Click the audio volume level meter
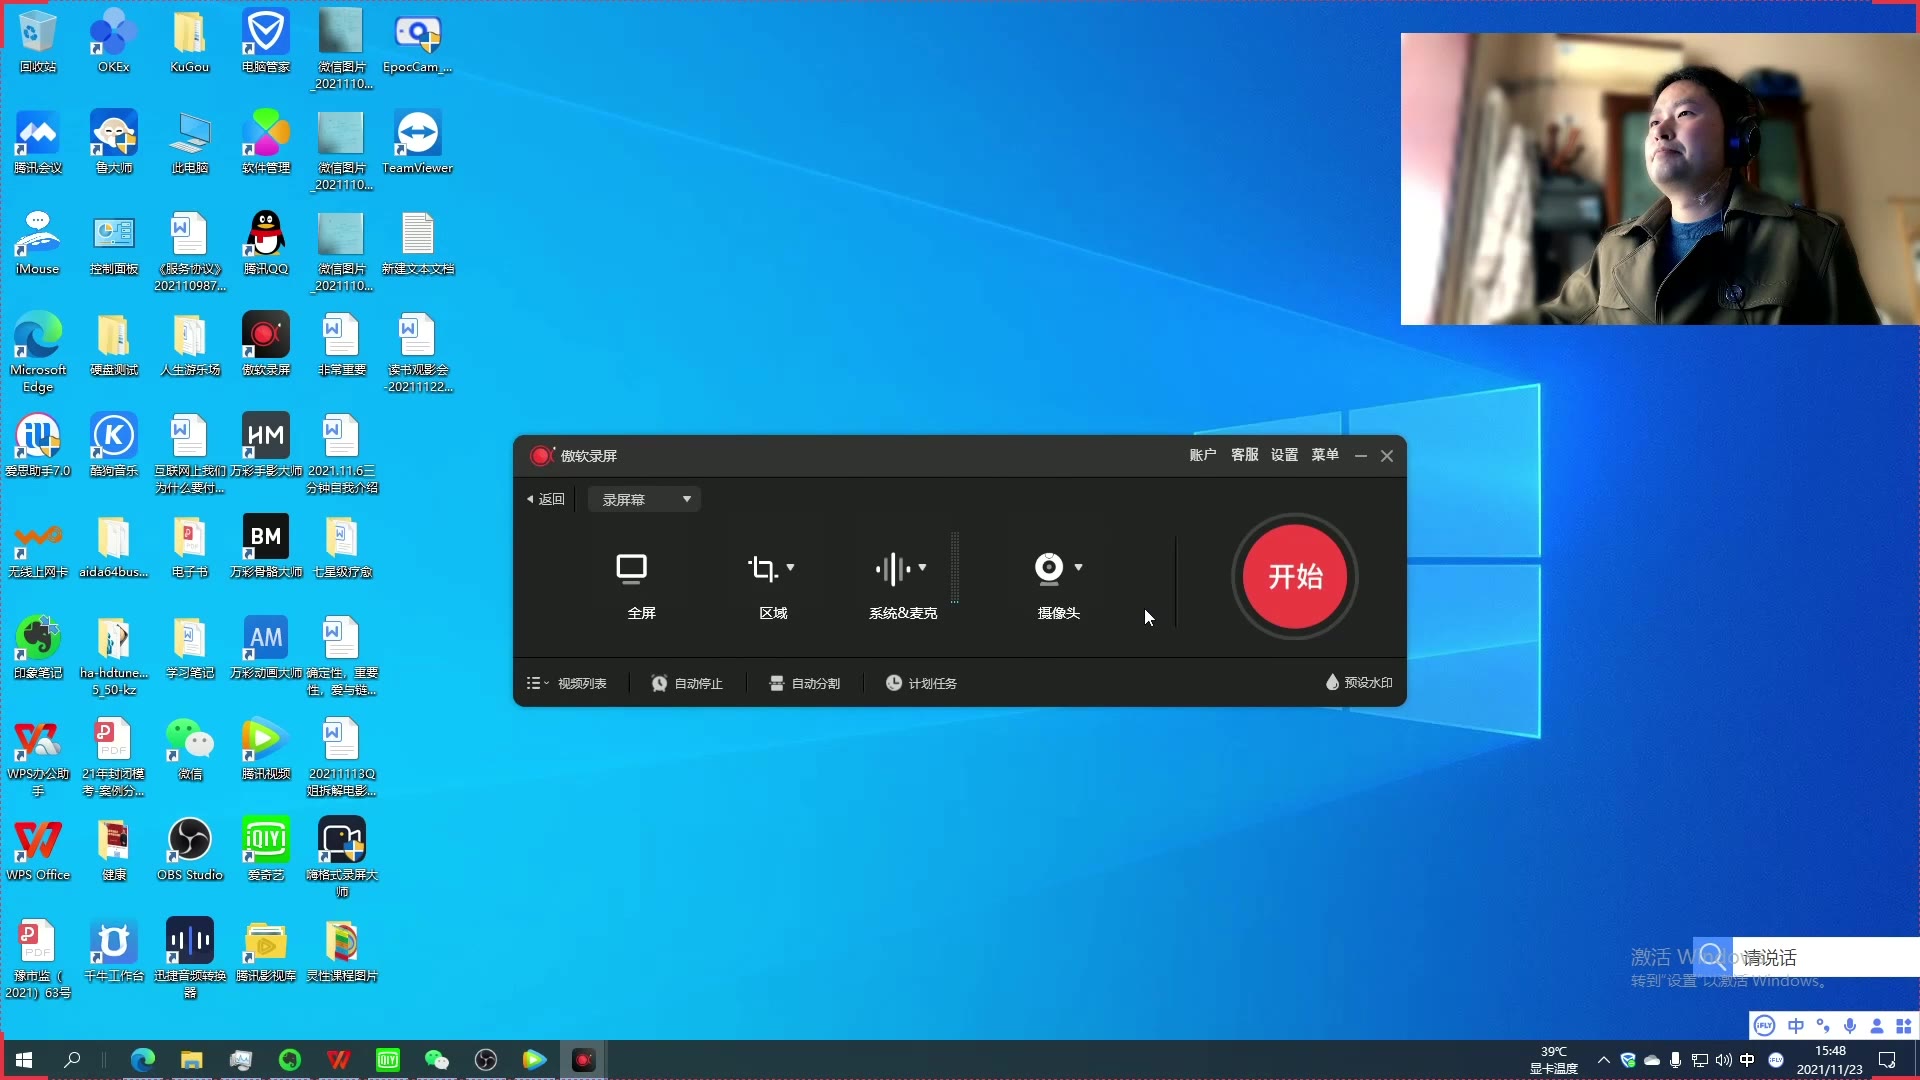 pos(955,567)
